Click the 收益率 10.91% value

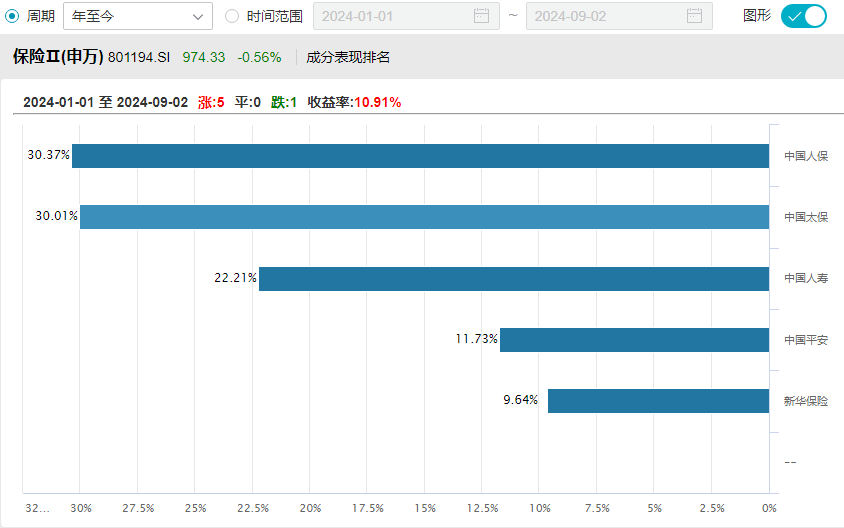377,102
